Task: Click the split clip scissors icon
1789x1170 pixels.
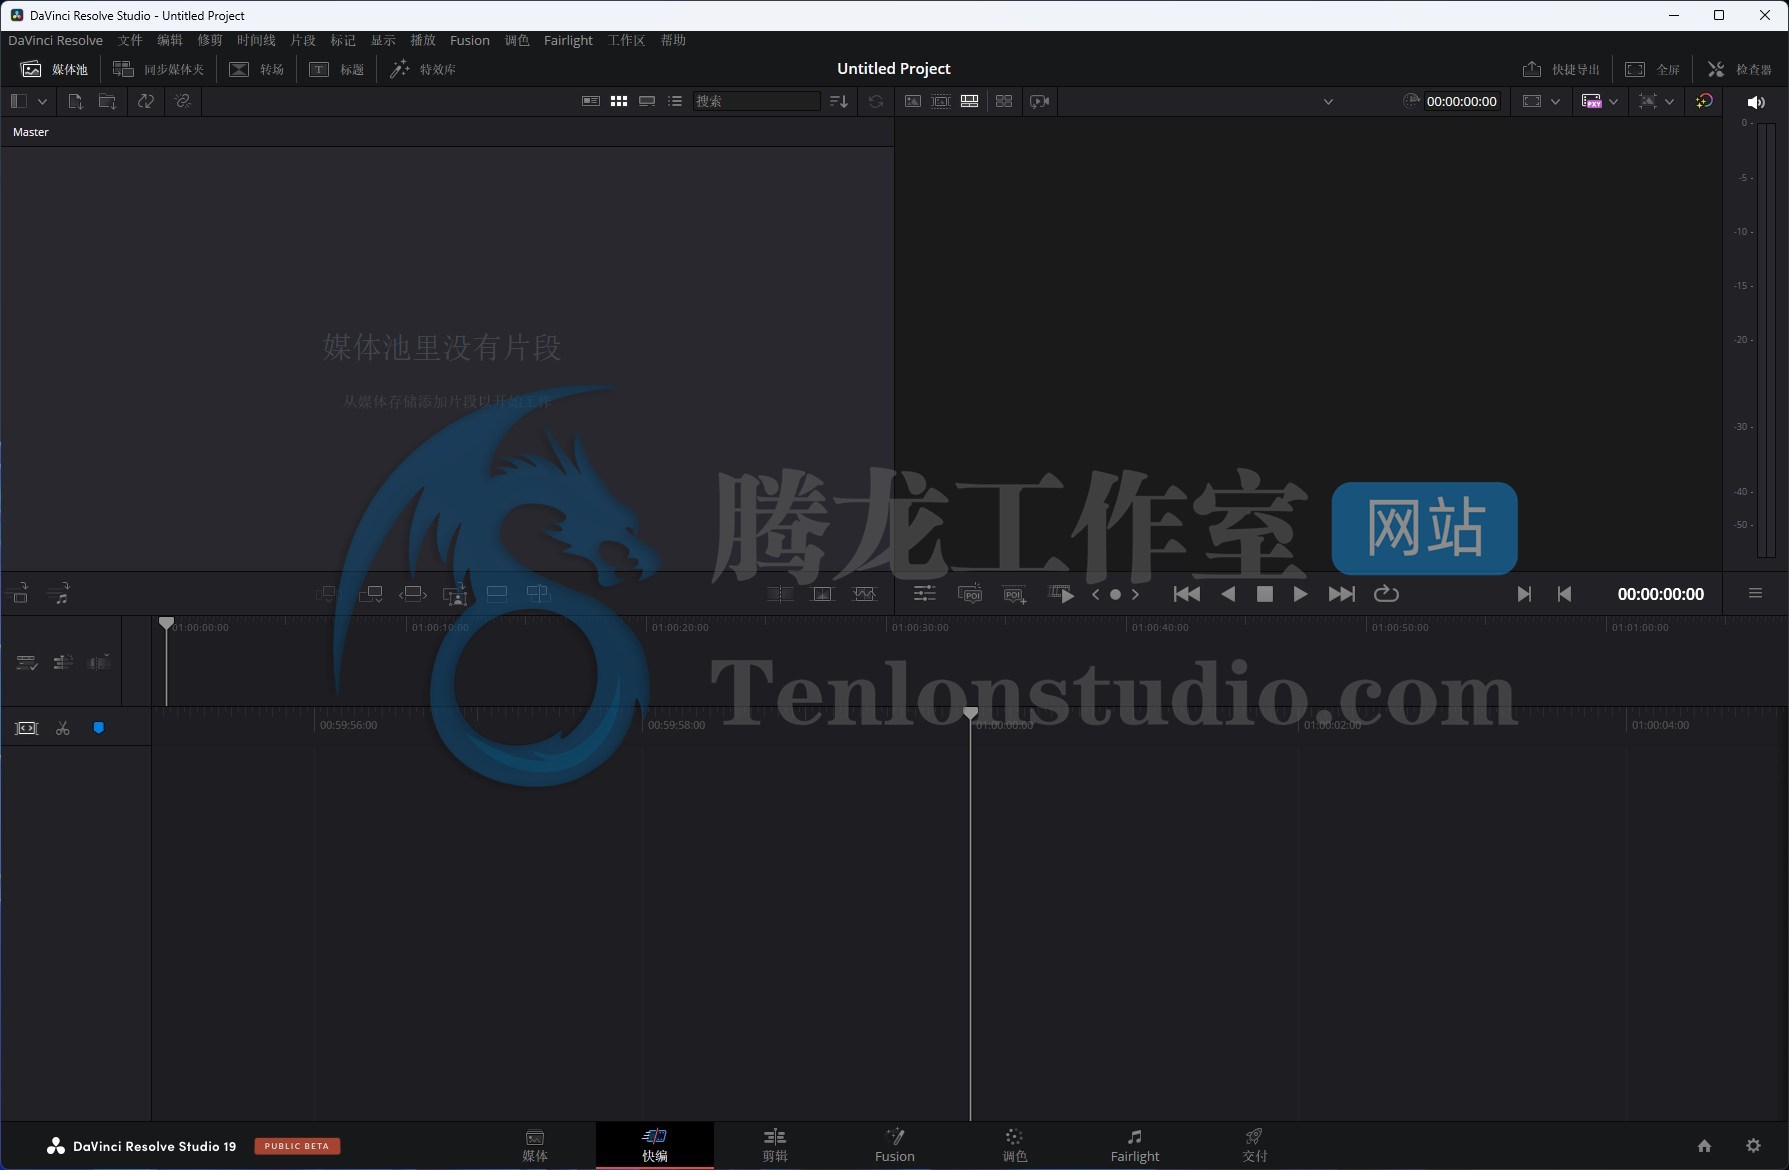Action: 63,728
